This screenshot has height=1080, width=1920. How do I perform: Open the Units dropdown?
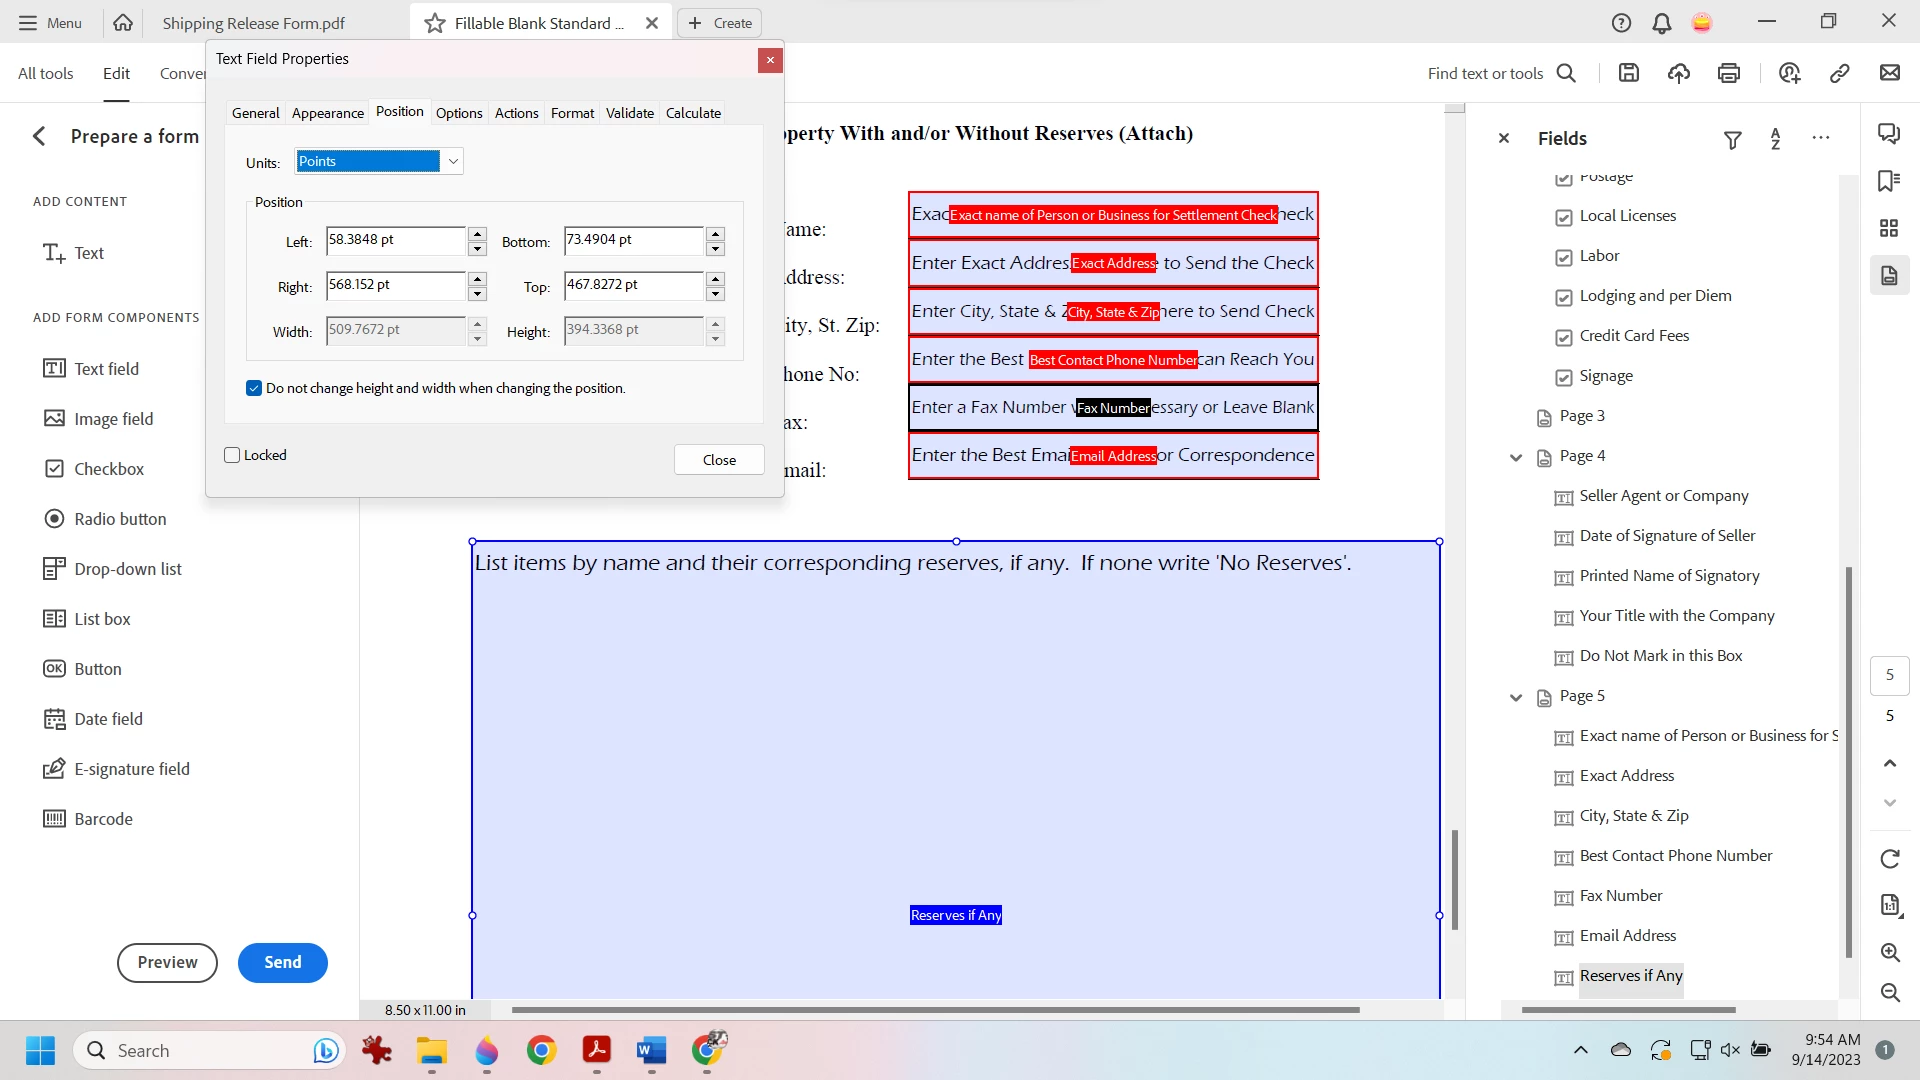pyautogui.click(x=453, y=161)
